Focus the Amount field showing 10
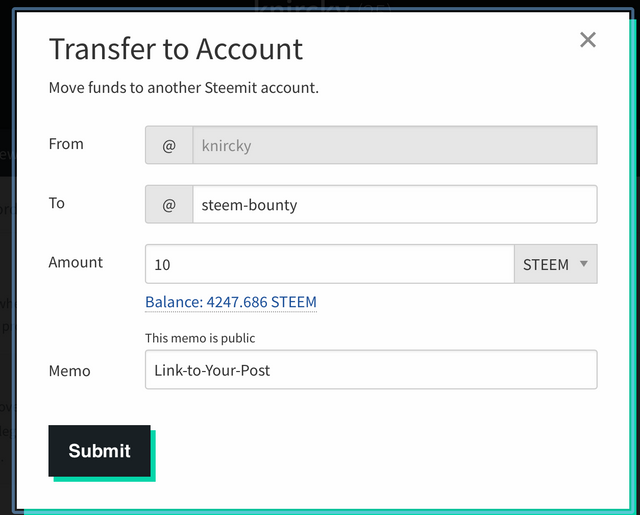640x515 pixels. pyautogui.click(x=330, y=264)
